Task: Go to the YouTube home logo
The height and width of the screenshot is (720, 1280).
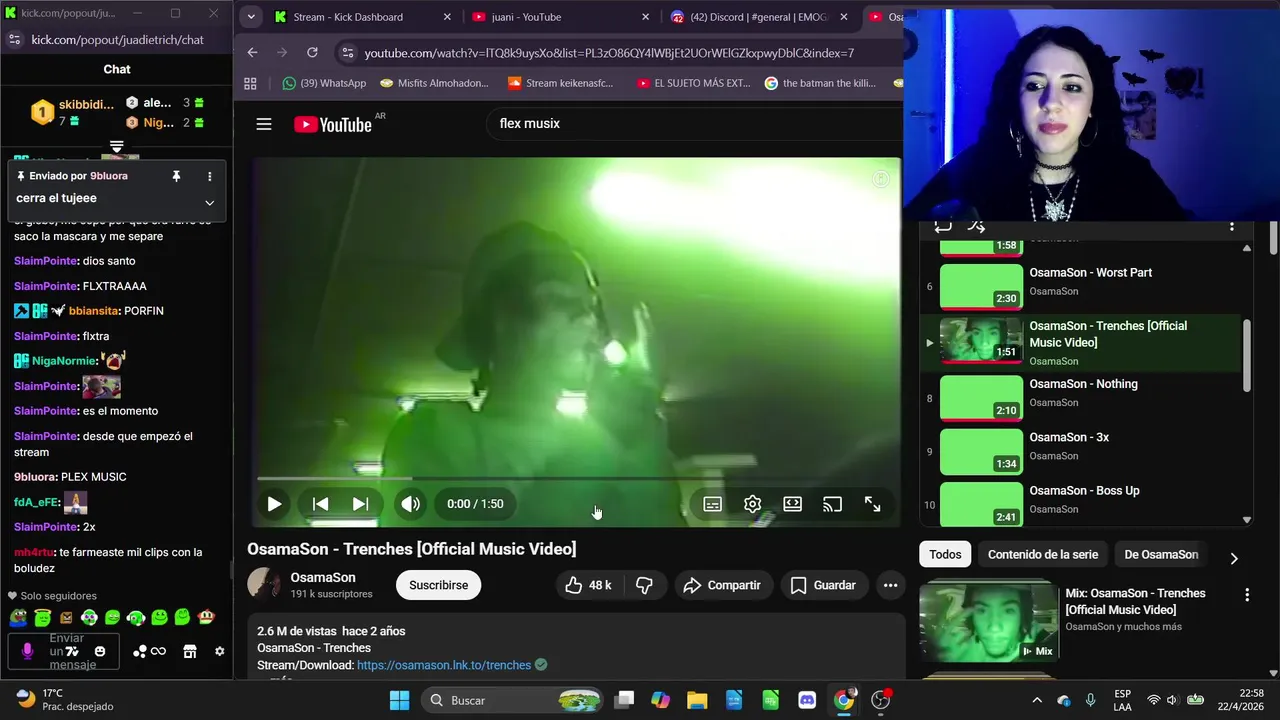Action: click(x=333, y=124)
